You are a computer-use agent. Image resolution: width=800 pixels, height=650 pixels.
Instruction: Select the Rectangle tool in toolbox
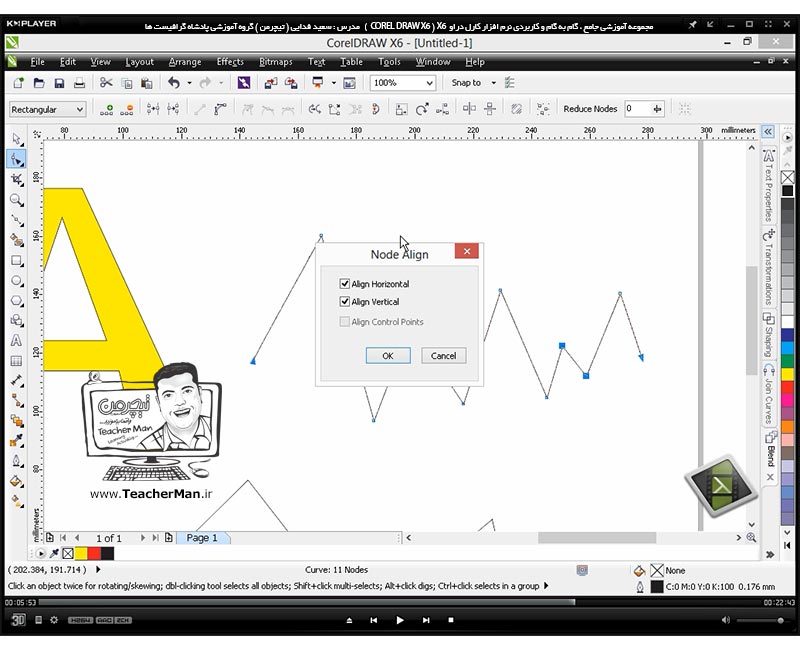click(16, 261)
